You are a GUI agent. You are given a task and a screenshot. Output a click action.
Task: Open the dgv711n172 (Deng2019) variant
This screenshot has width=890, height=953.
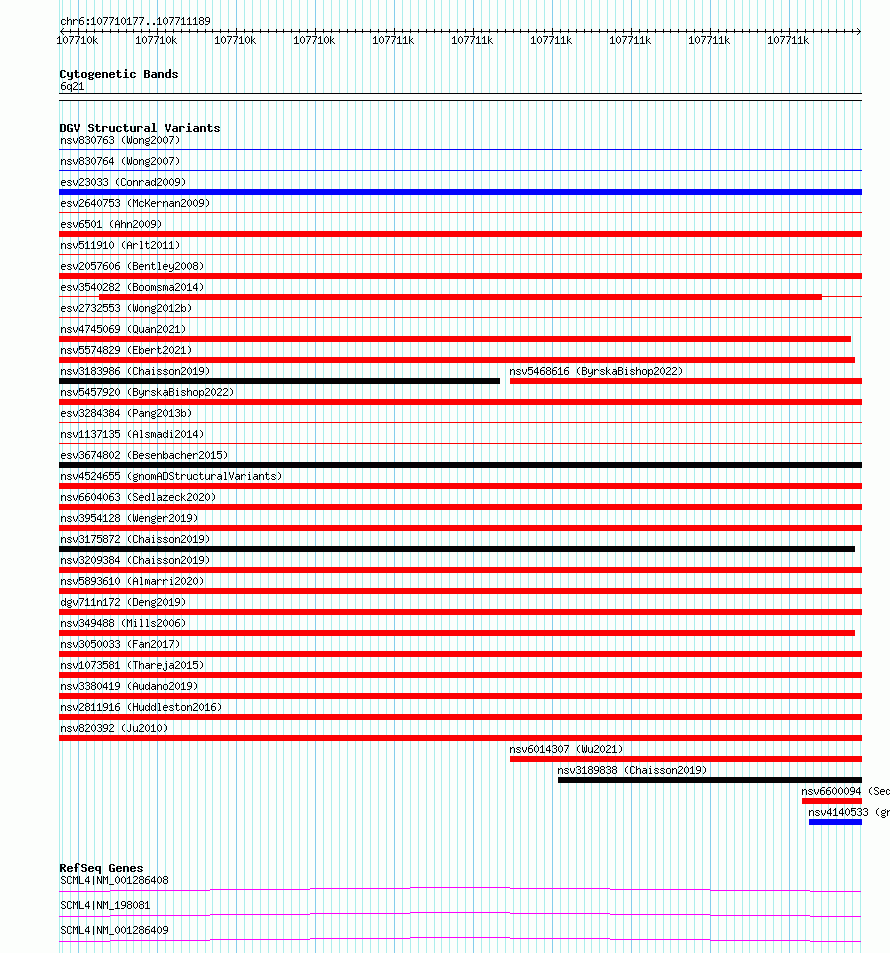point(123,602)
